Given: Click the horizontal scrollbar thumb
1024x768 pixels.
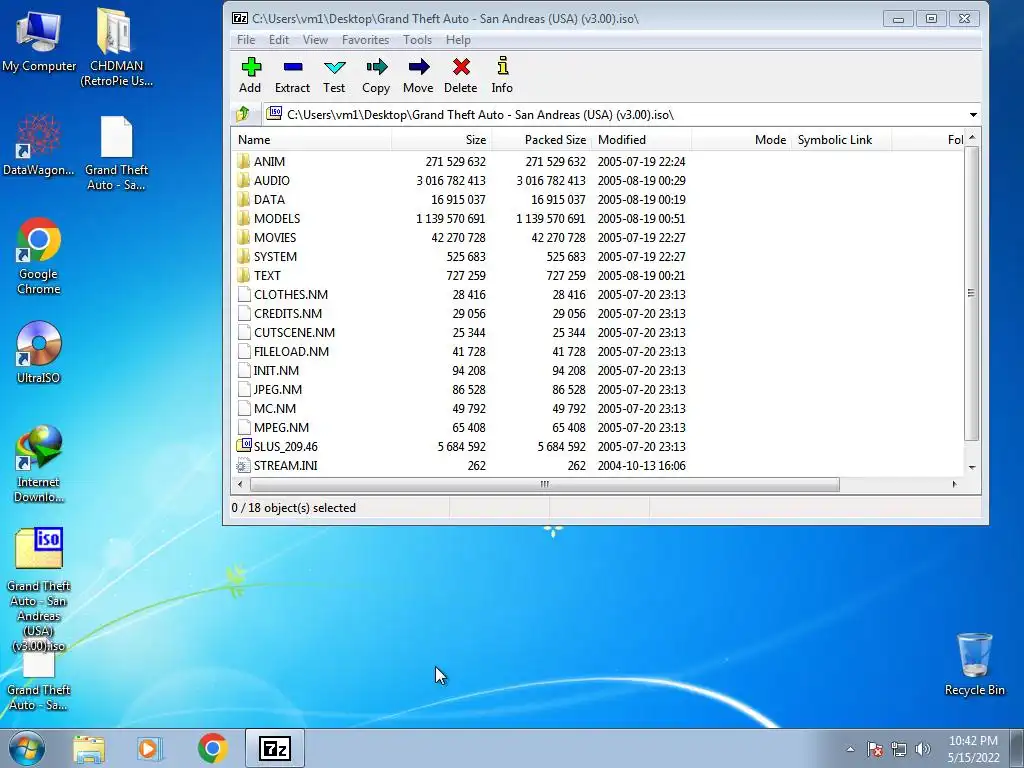Looking at the screenshot, I should click(545, 485).
